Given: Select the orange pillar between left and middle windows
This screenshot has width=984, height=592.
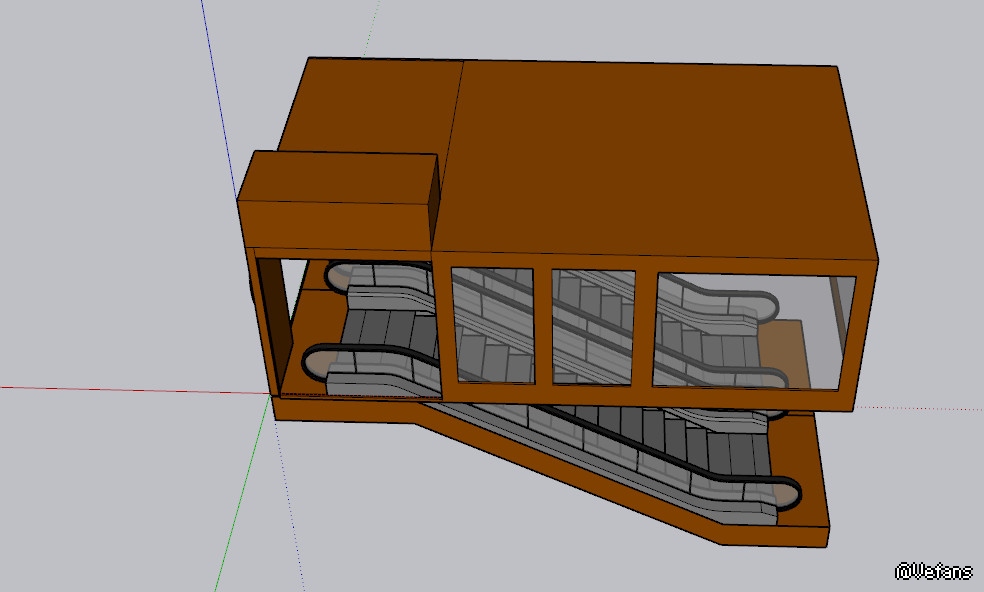Looking at the screenshot, I should (544, 326).
